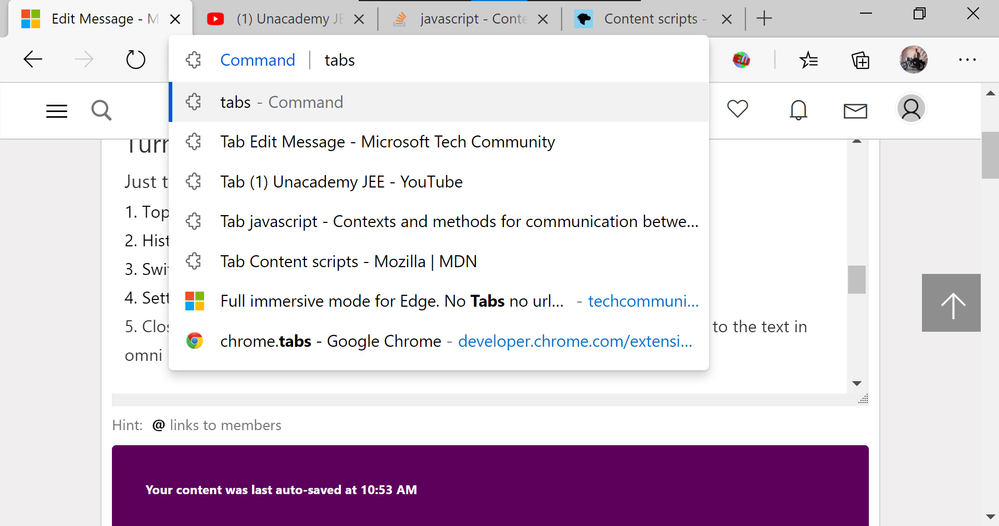Click the forward navigation arrow
The height and width of the screenshot is (526, 999).
click(x=83, y=60)
